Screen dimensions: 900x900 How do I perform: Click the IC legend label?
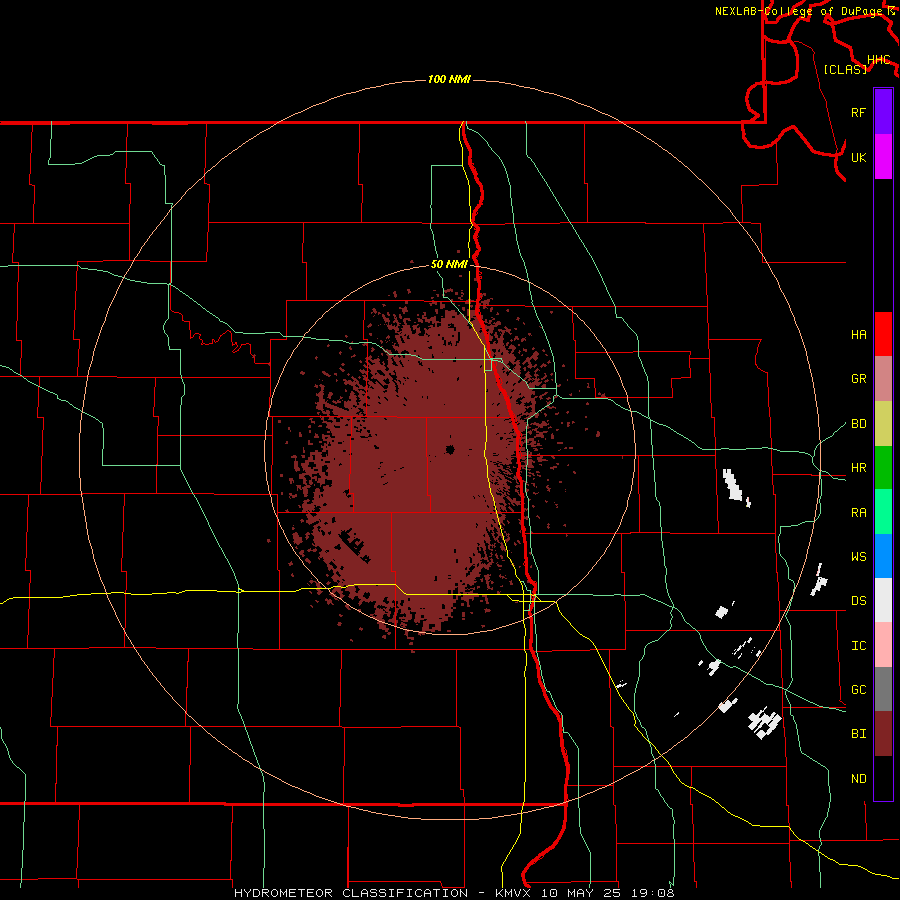coord(858,646)
